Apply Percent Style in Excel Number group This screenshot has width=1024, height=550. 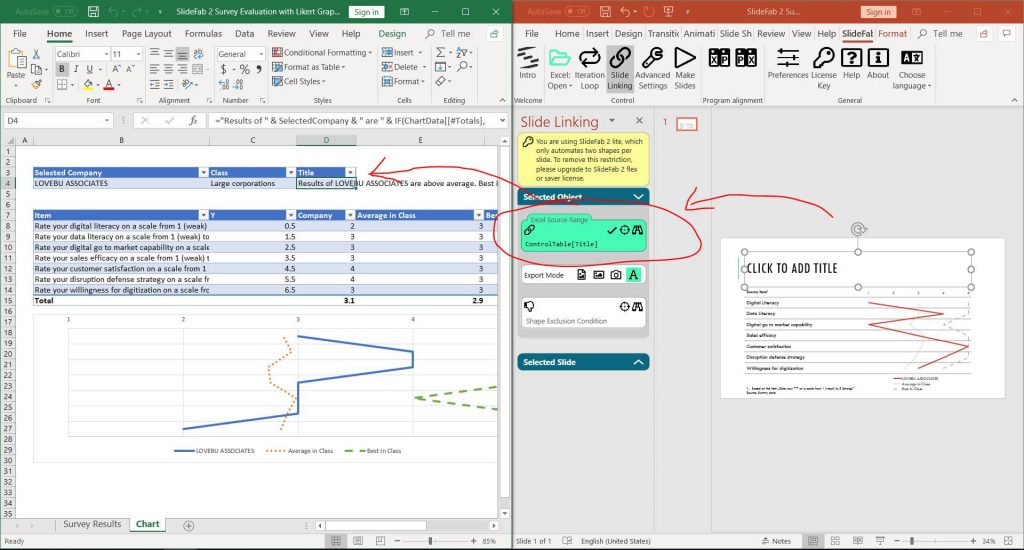(244, 69)
